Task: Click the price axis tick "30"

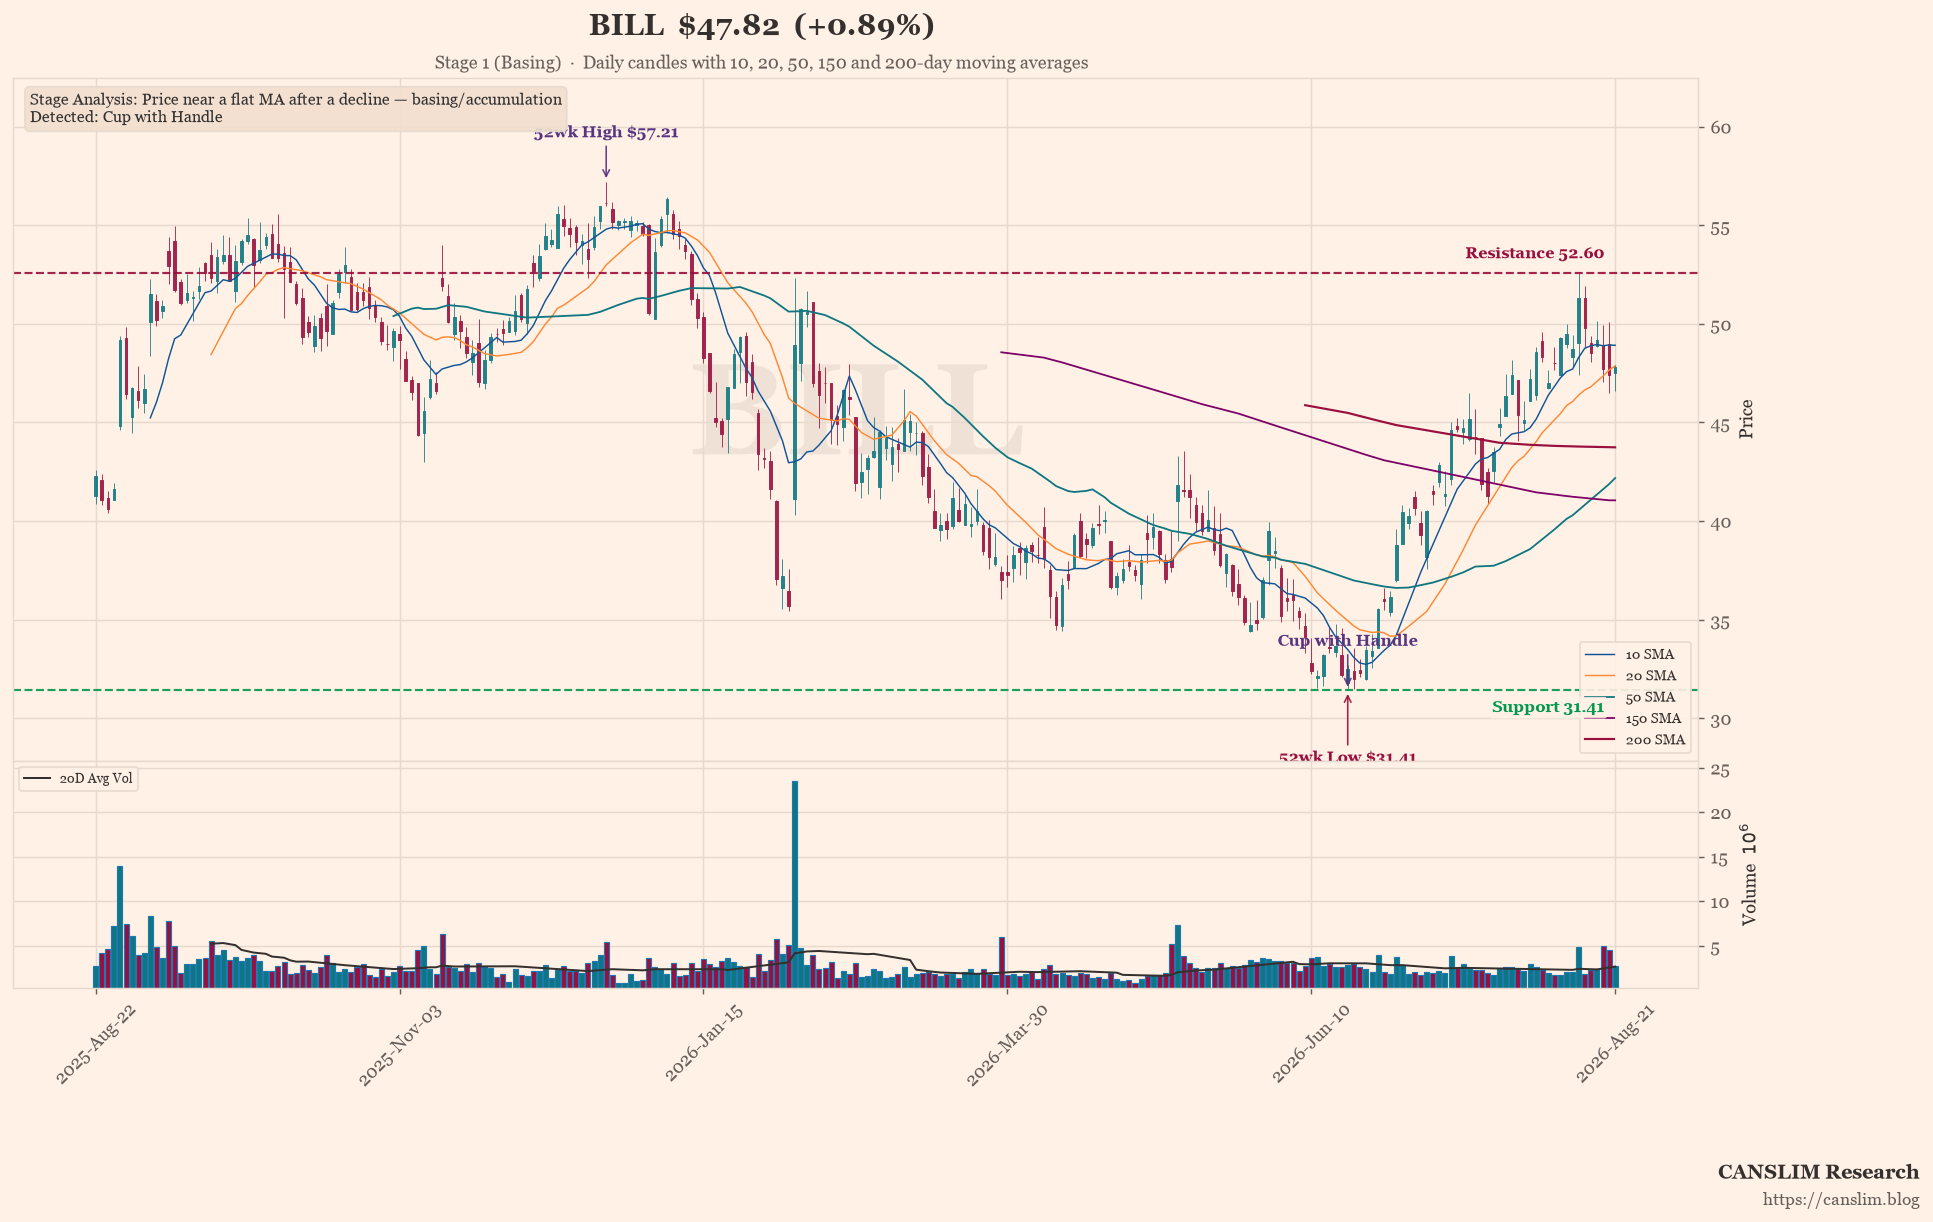Action: pos(1721,720)
